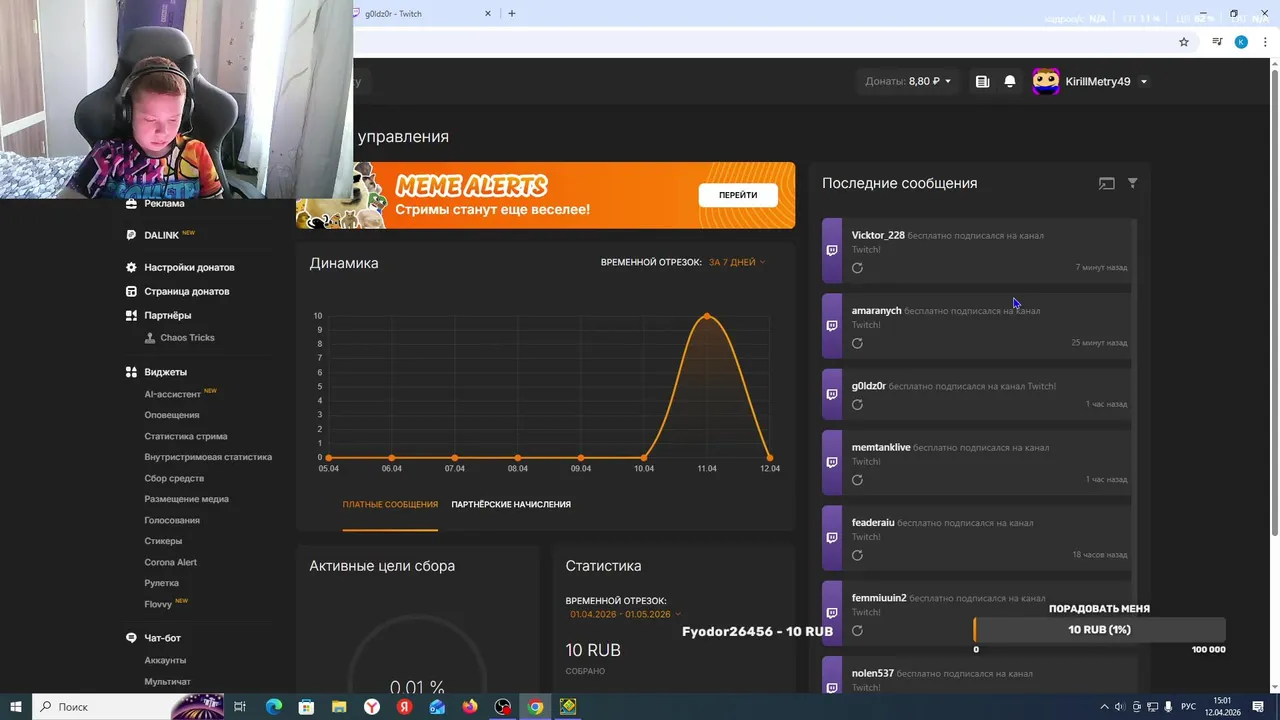Click the Meme Alerts banner title

coord(471,186)
